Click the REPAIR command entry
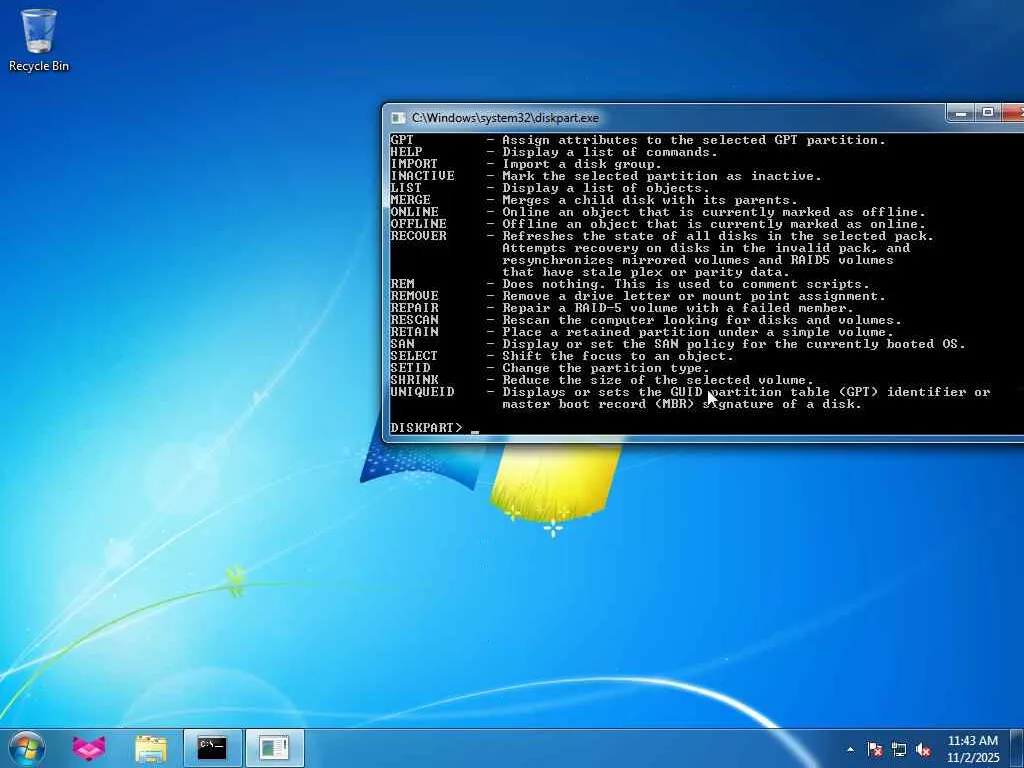1024x768 pixels. pyautogui.click(x=622, y=308)
